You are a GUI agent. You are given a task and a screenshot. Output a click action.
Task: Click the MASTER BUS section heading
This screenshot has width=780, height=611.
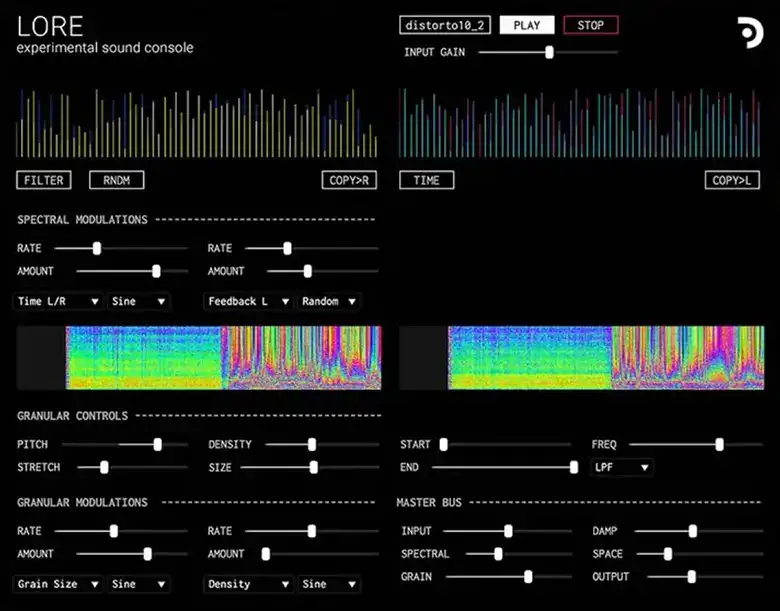coord(429,503)
